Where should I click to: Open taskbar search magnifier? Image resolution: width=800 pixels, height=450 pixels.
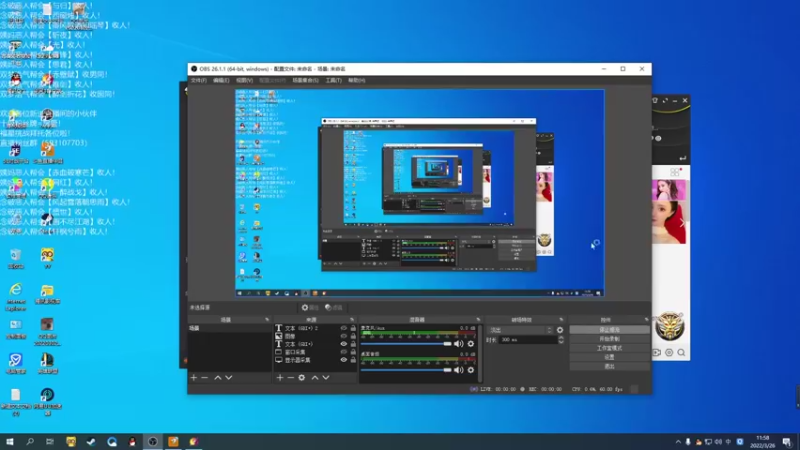coord(30,442)
